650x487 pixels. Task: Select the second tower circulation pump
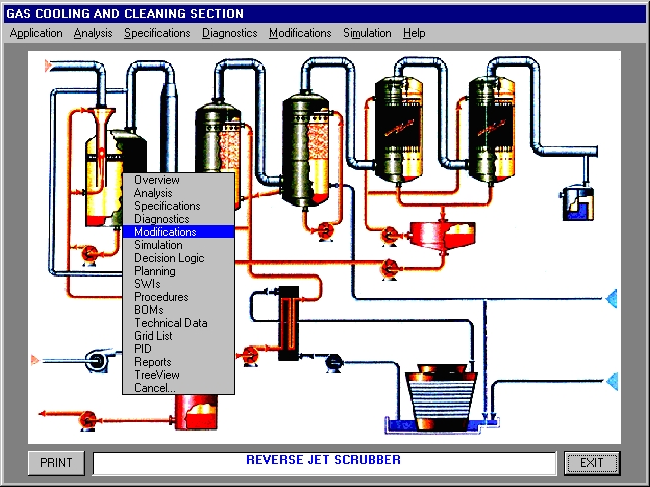point(325,231)
